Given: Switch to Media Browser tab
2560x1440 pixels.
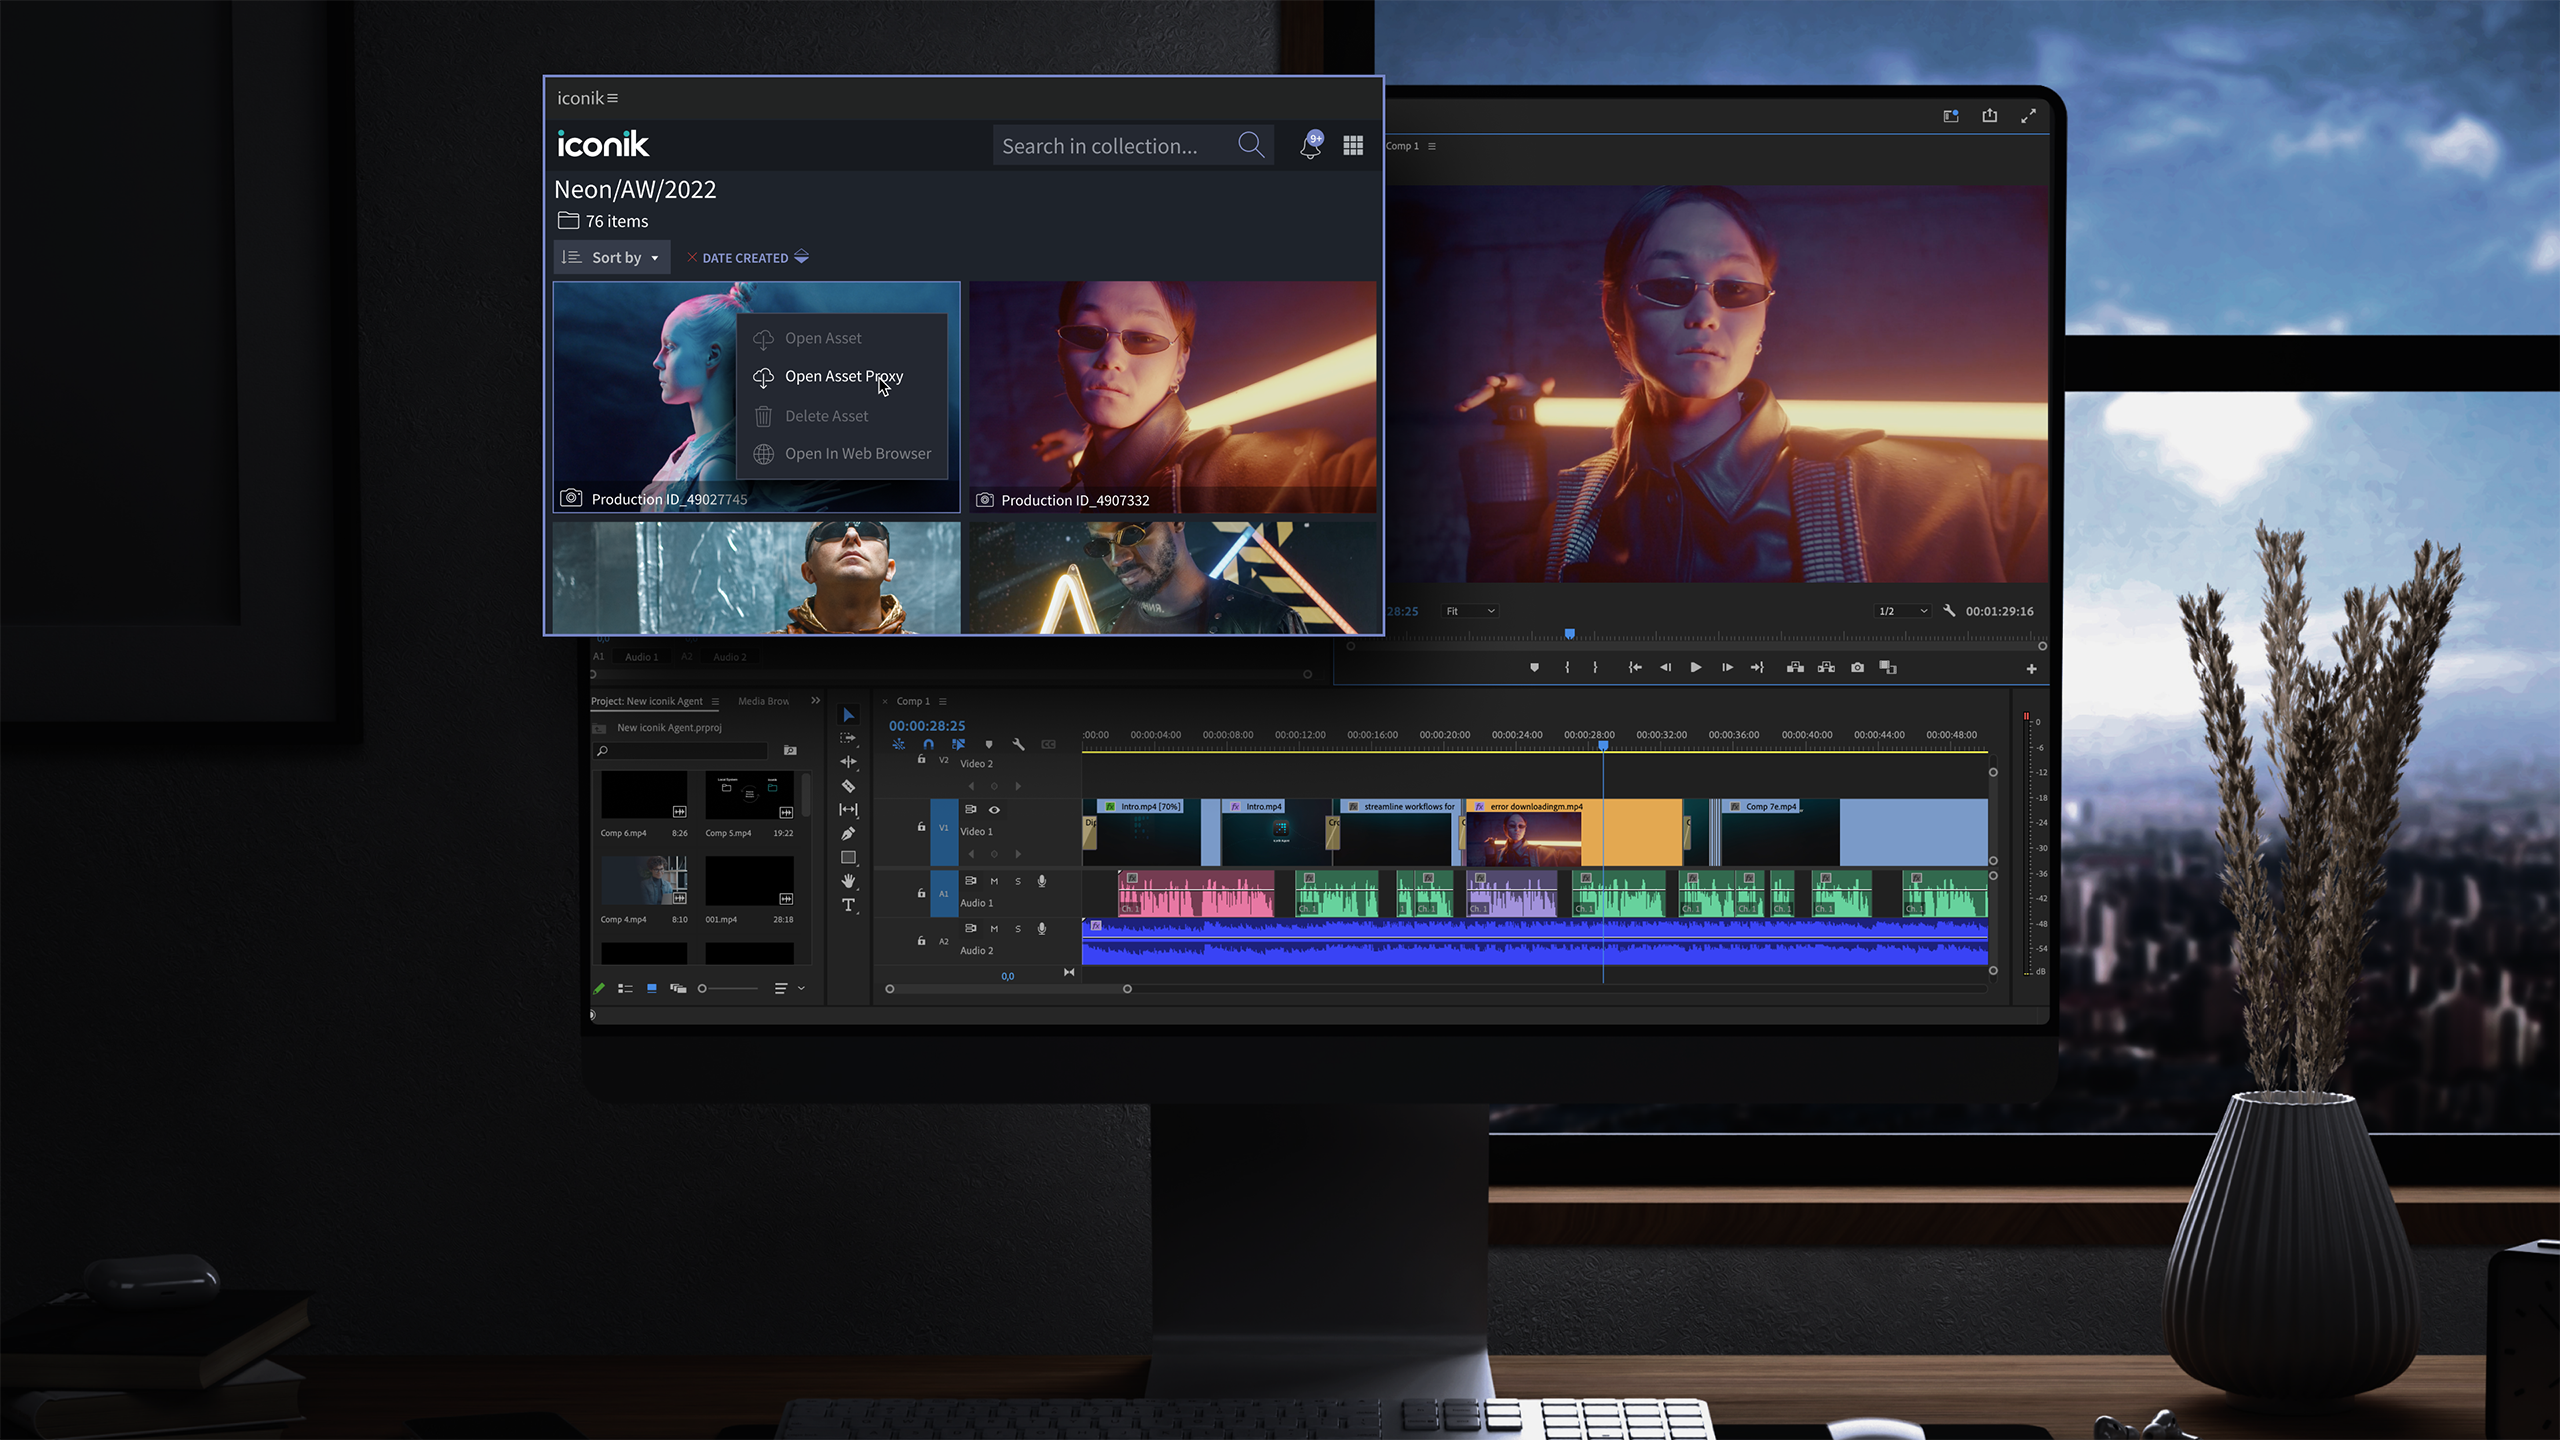Looking at the screenshot, I should coord(763,701).
